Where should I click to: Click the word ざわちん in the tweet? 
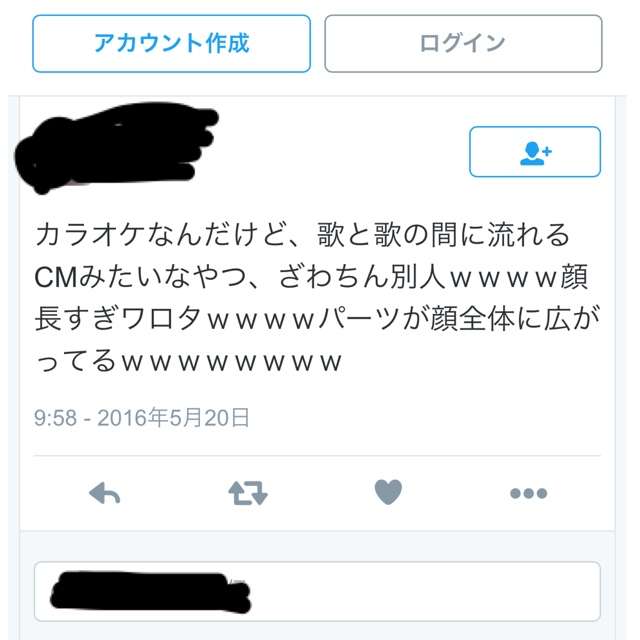(333, 277)
